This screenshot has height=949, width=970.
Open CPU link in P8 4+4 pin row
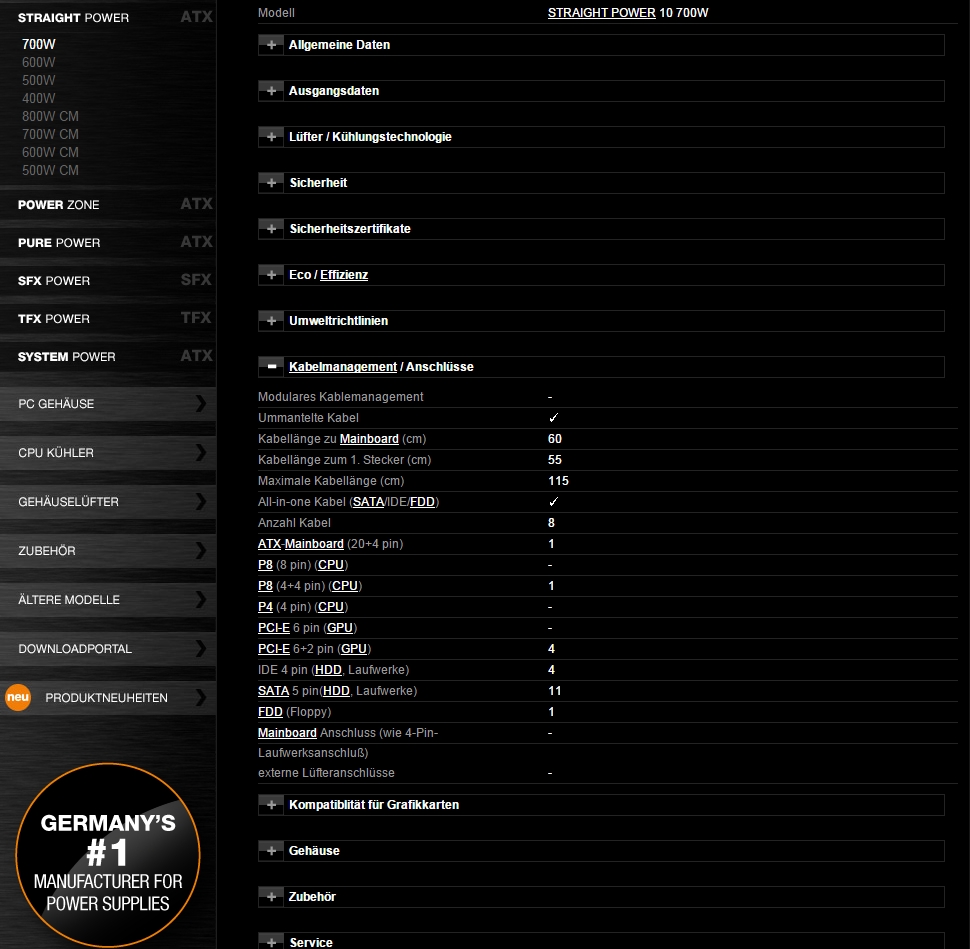pyautogui.click(x=345, y=586)
